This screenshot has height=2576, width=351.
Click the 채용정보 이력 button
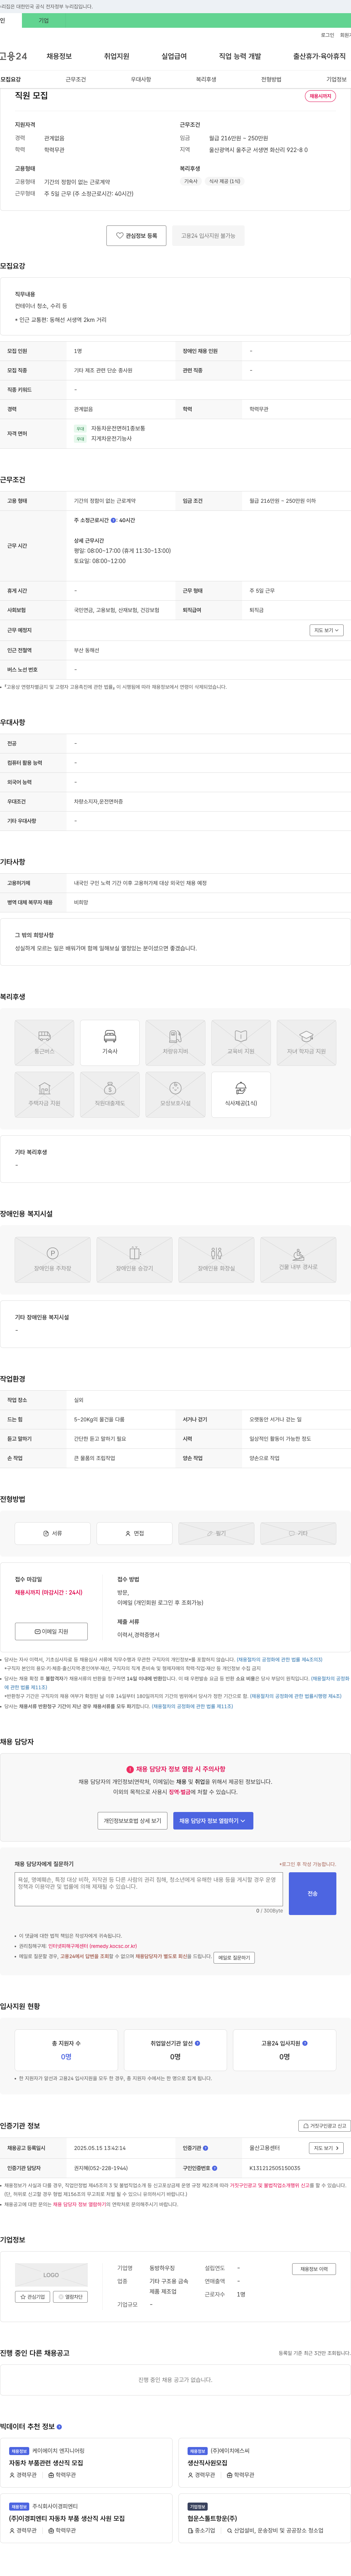[x=314, y=2269]
